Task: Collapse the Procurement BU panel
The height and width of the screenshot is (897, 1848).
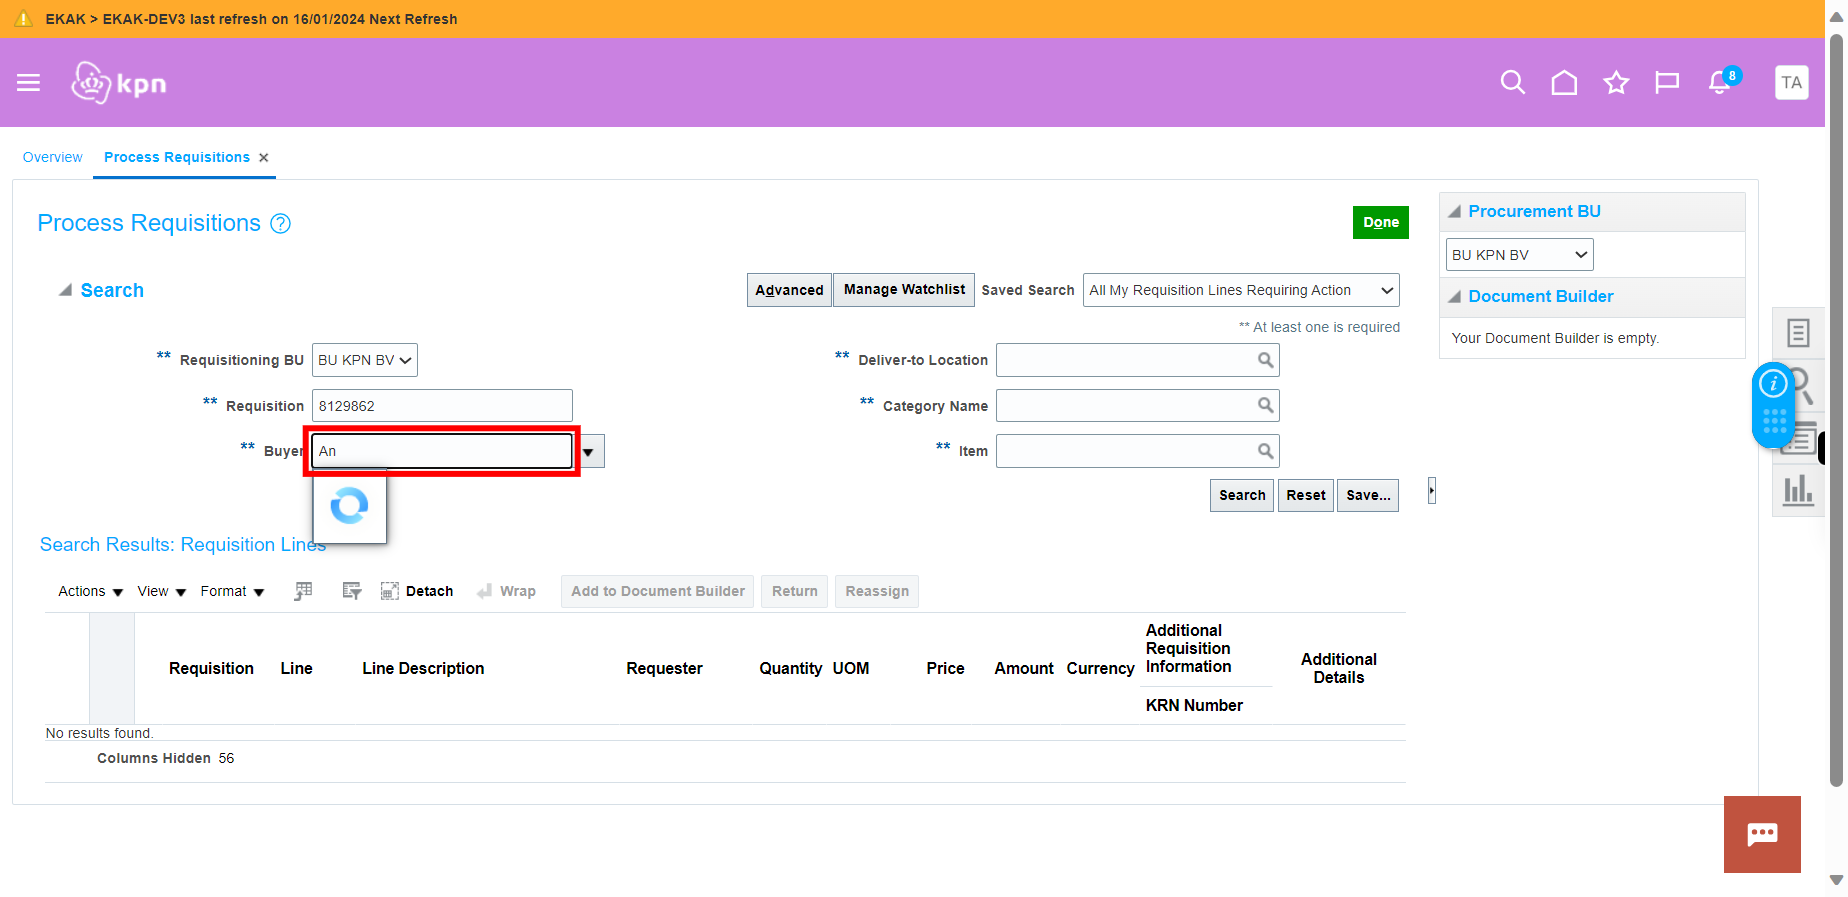Action: tap(1455, 212)
